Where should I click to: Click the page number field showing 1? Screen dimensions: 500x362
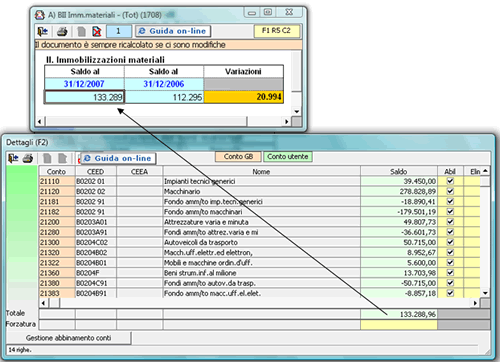(x=119, y=31)
